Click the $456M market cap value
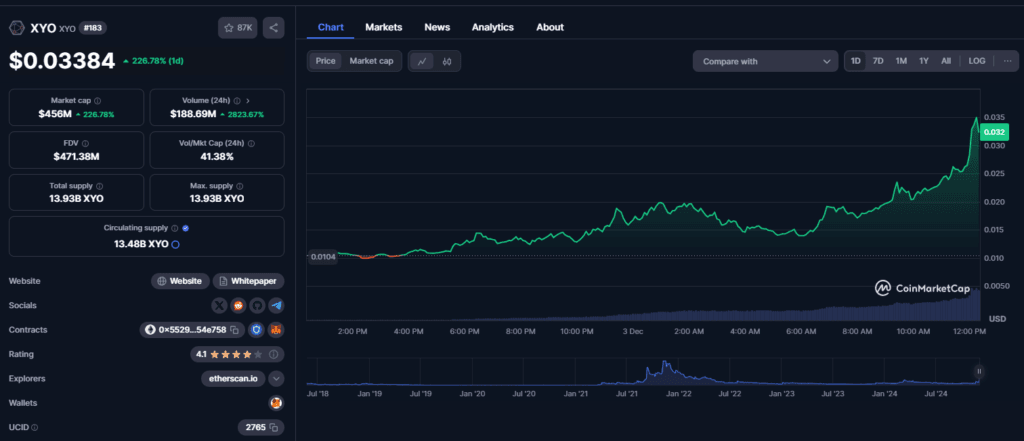 54,114
